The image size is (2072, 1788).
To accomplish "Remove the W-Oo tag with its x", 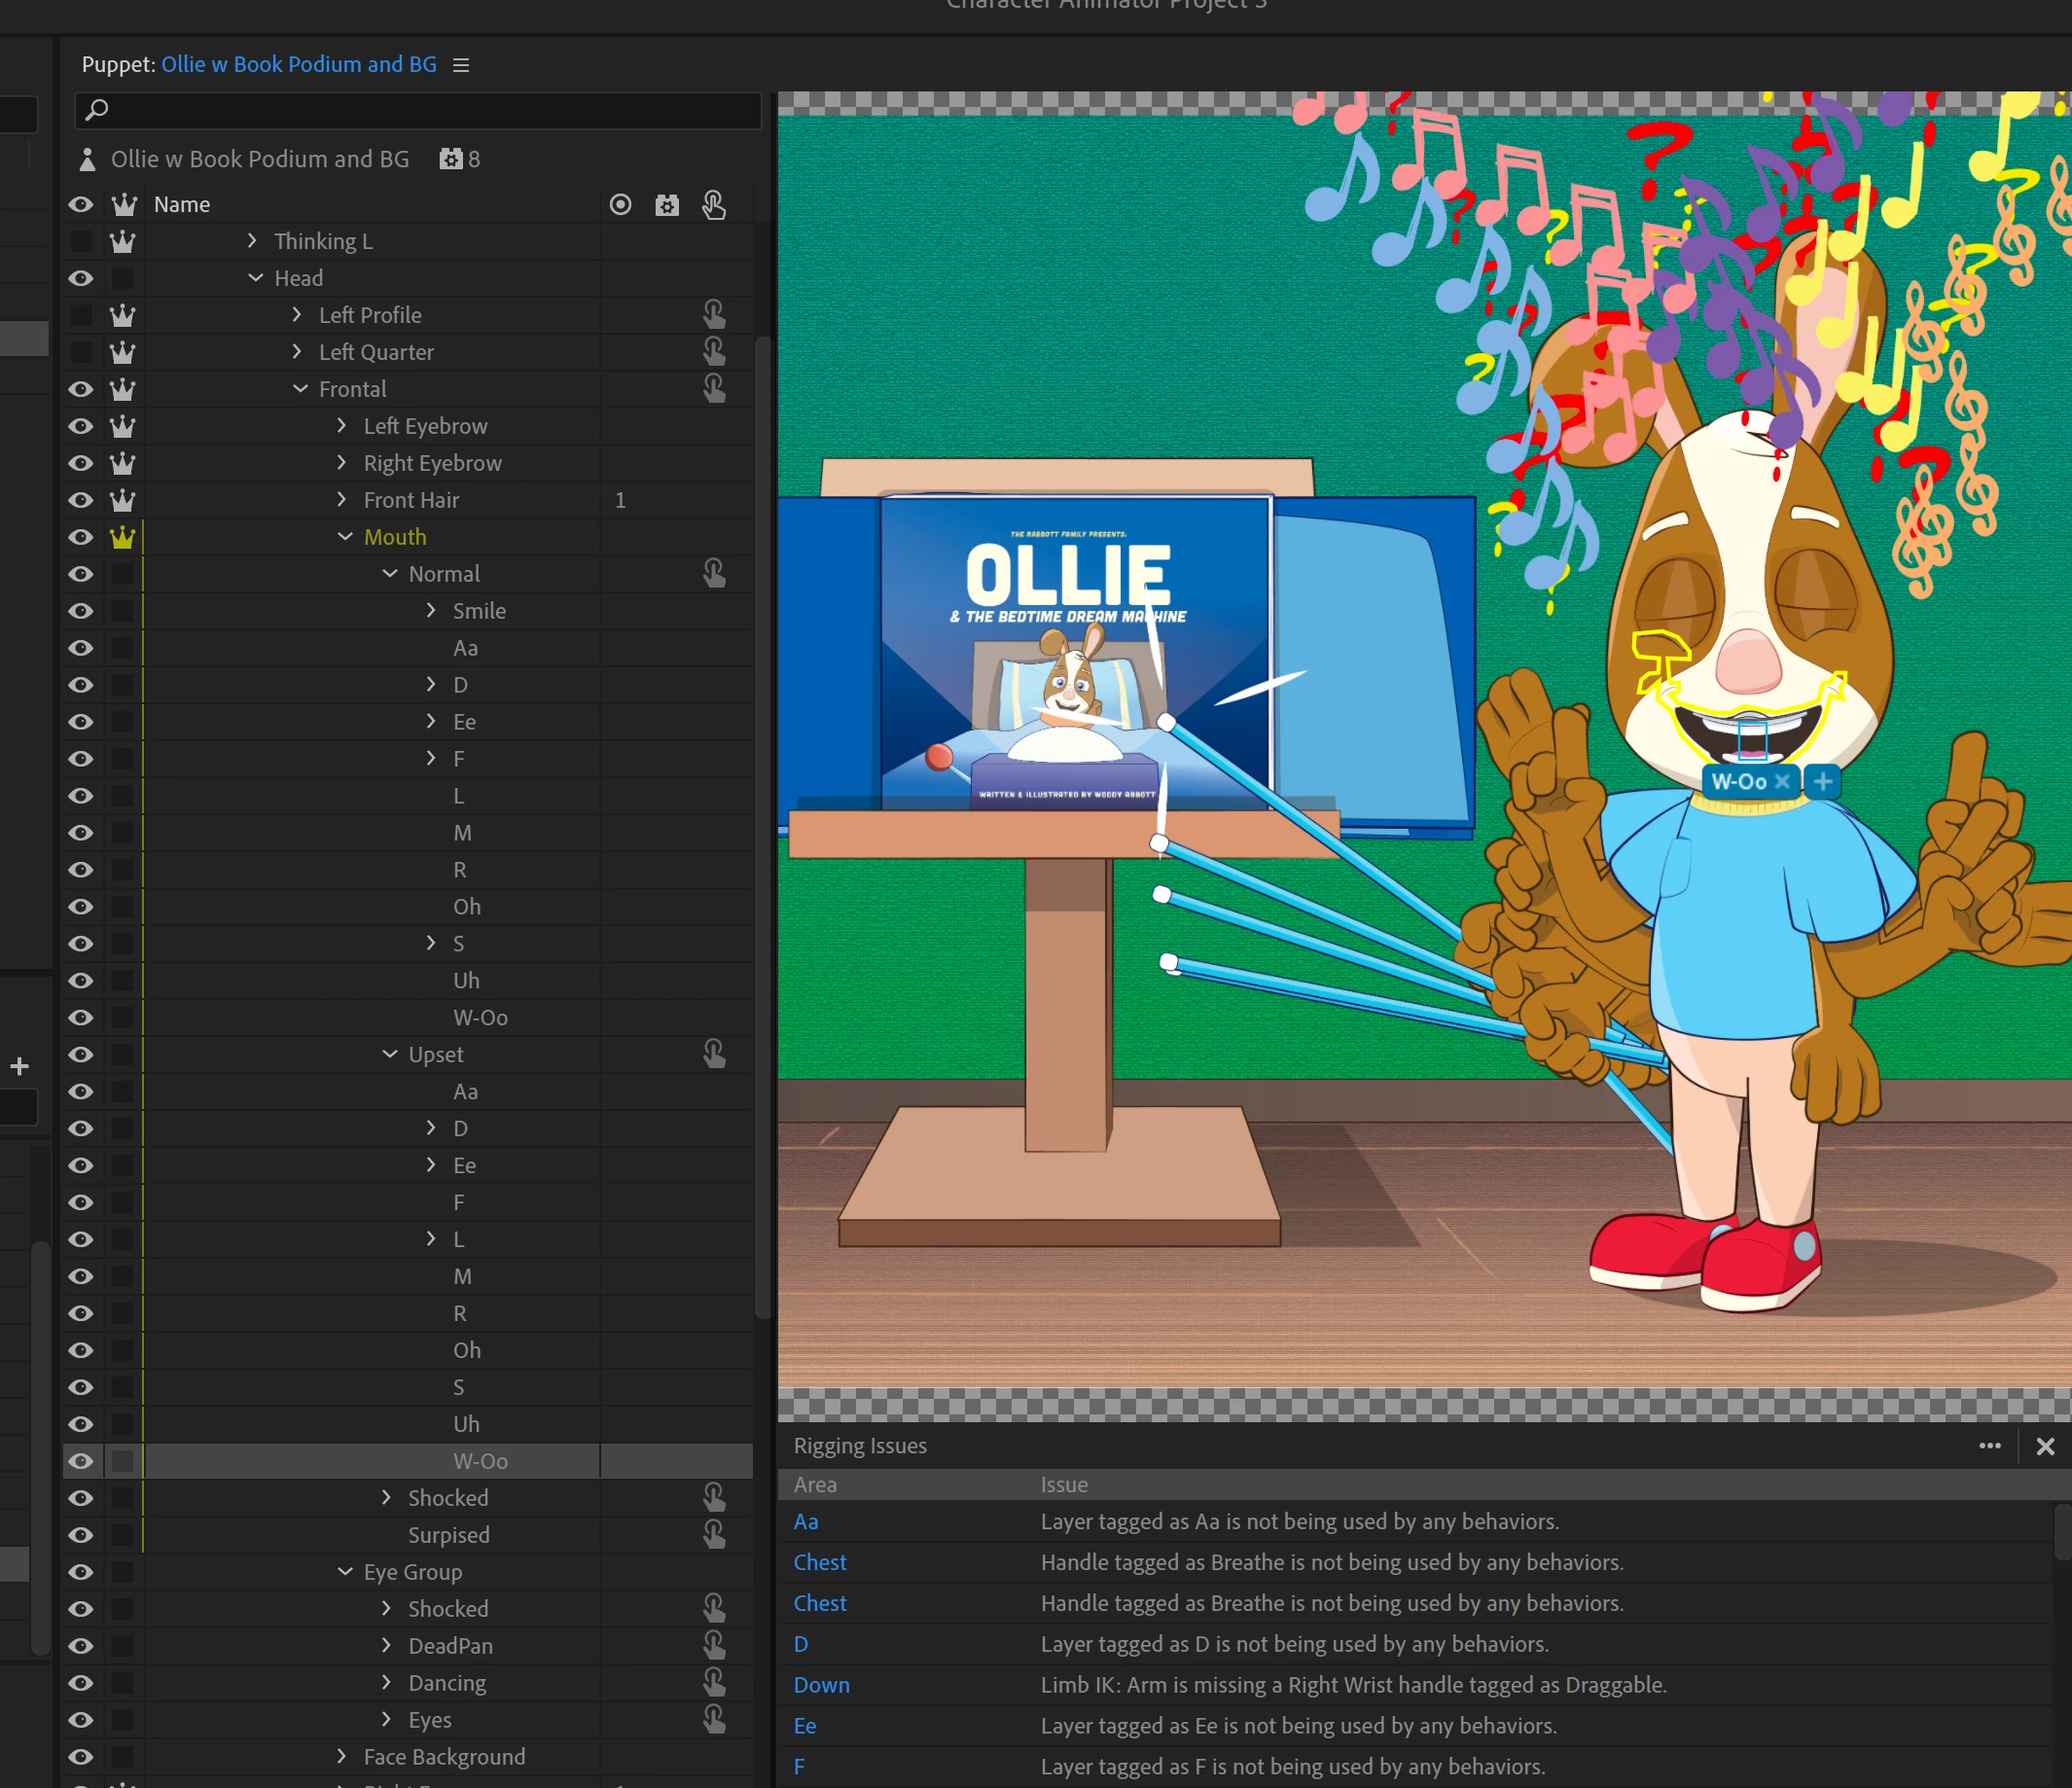I will coord(1781,781).
